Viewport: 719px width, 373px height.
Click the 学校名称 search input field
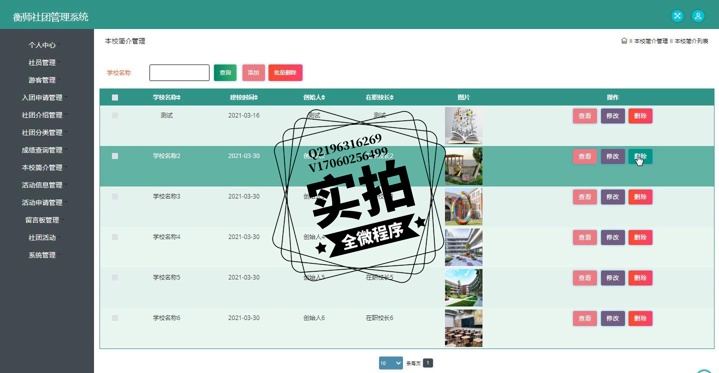(x=179, y=72)
